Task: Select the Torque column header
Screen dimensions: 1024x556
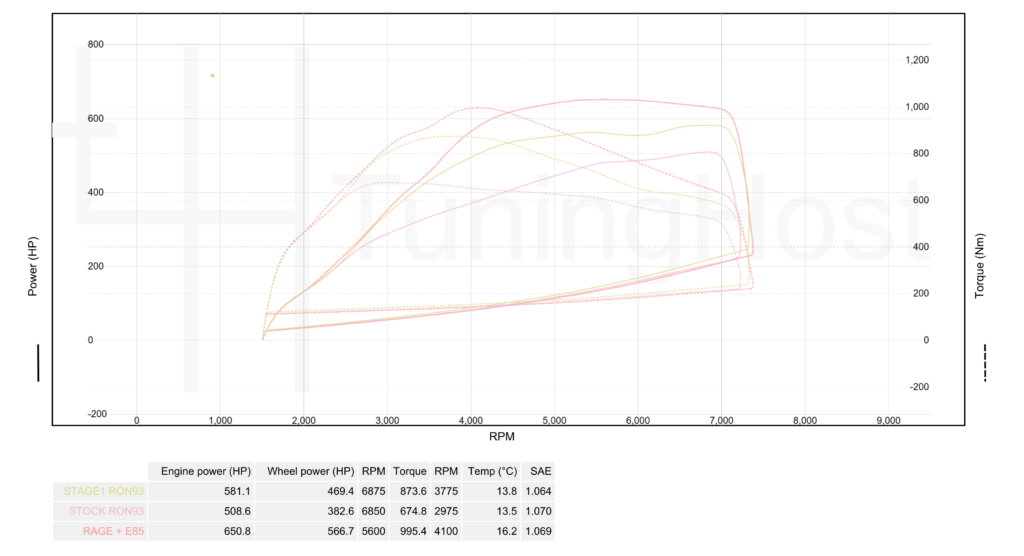Action: (410, 470)
